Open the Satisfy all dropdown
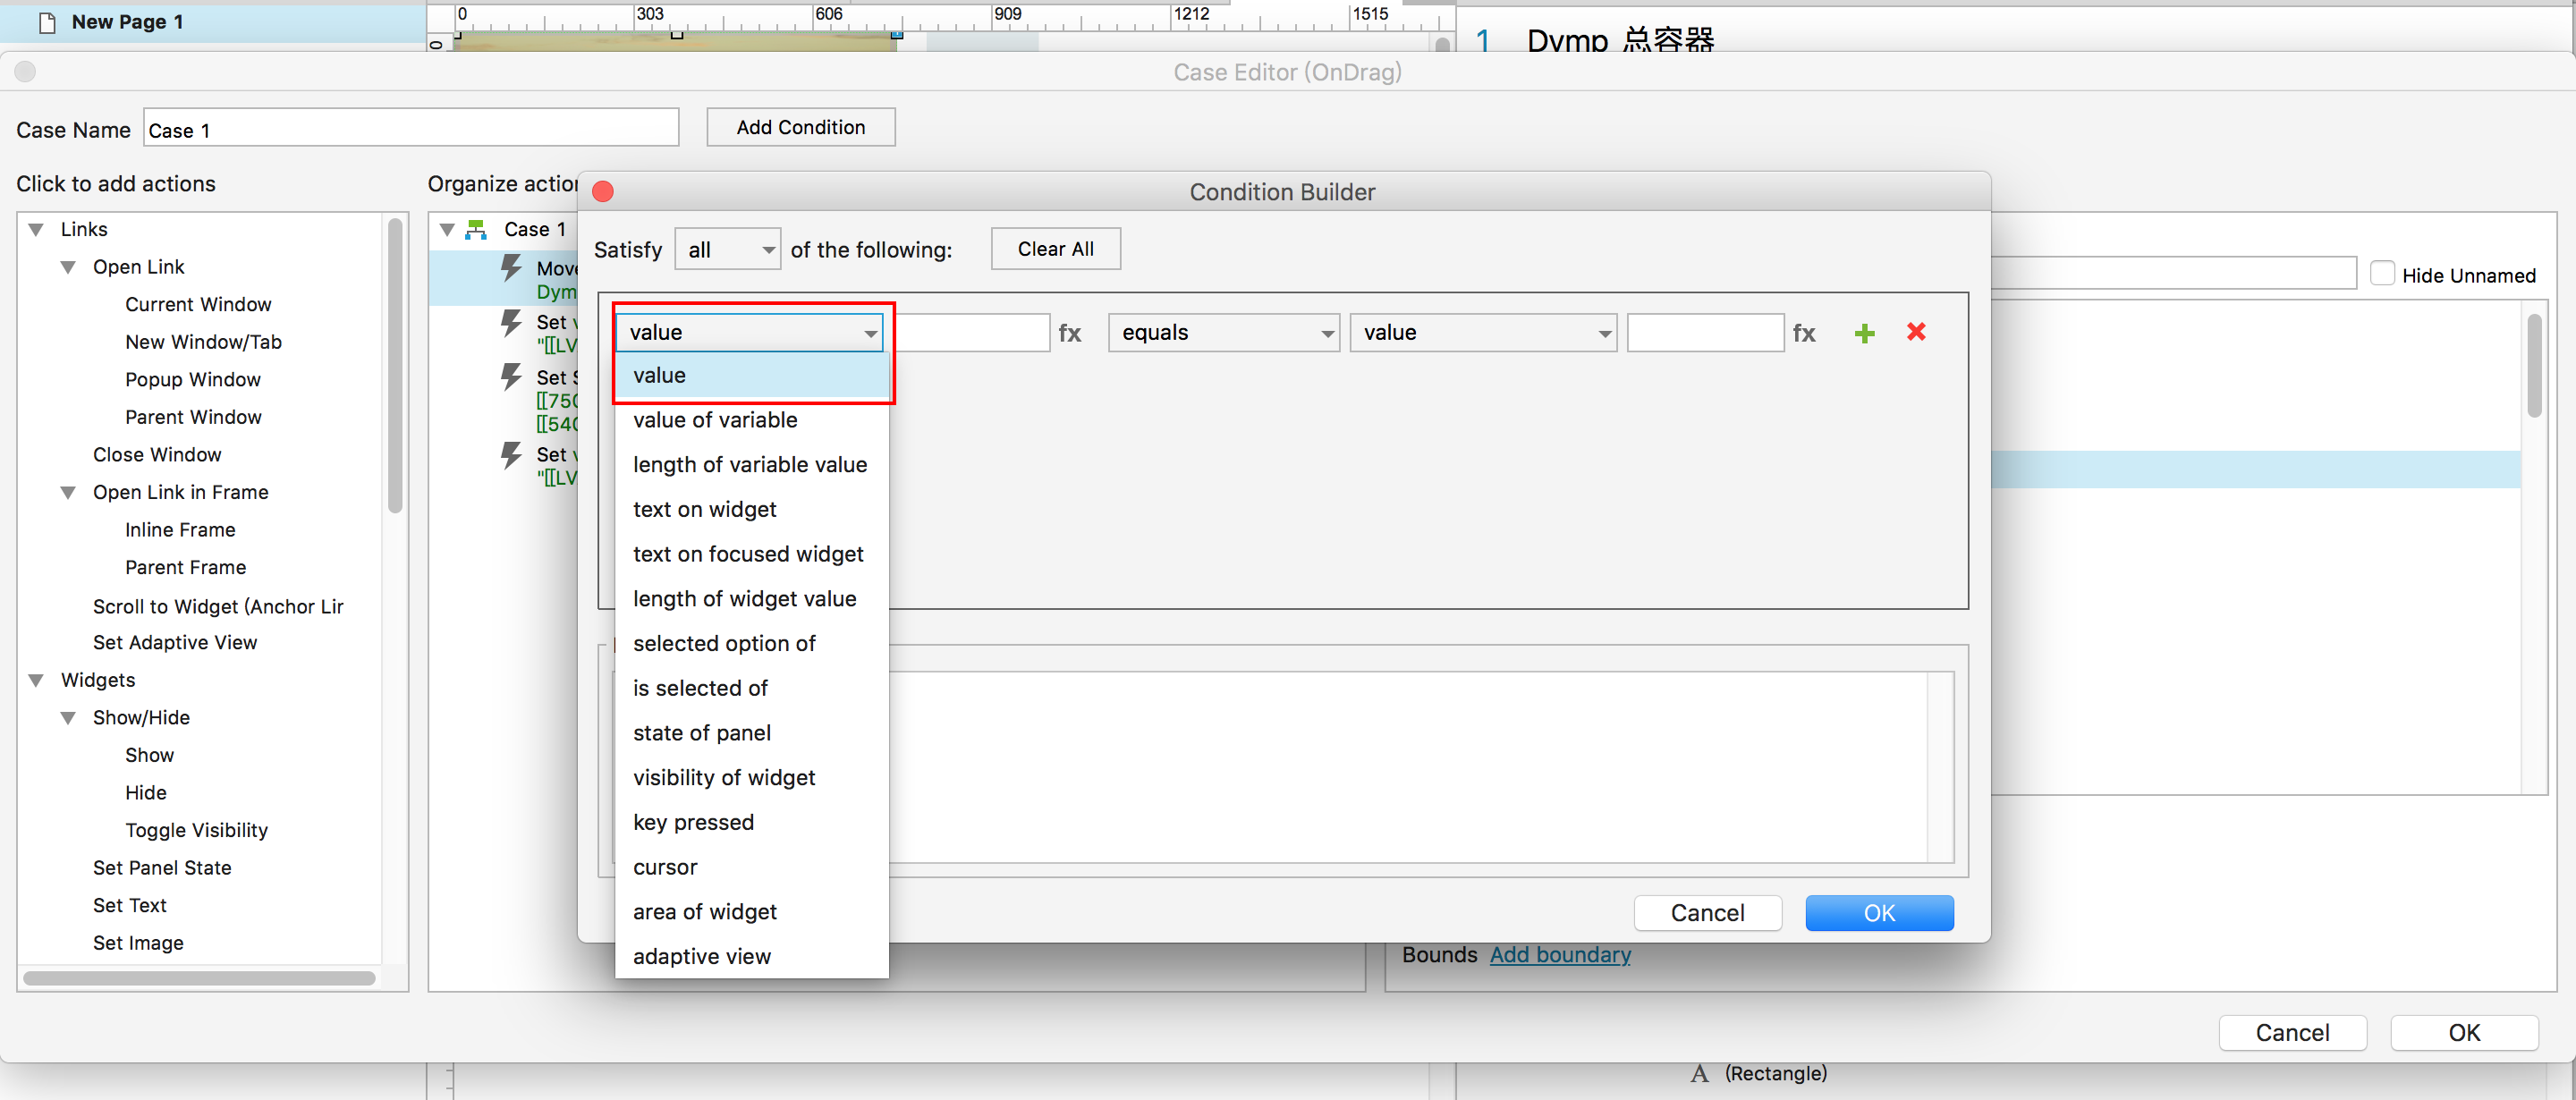Screen dimensions: 2576x1100 (728, 249)
